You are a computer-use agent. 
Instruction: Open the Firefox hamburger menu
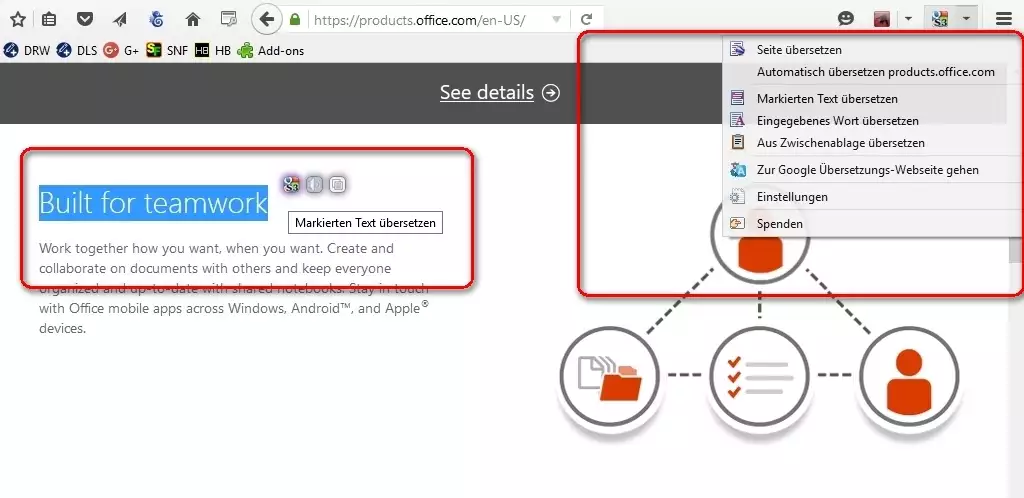[1003, 19]
